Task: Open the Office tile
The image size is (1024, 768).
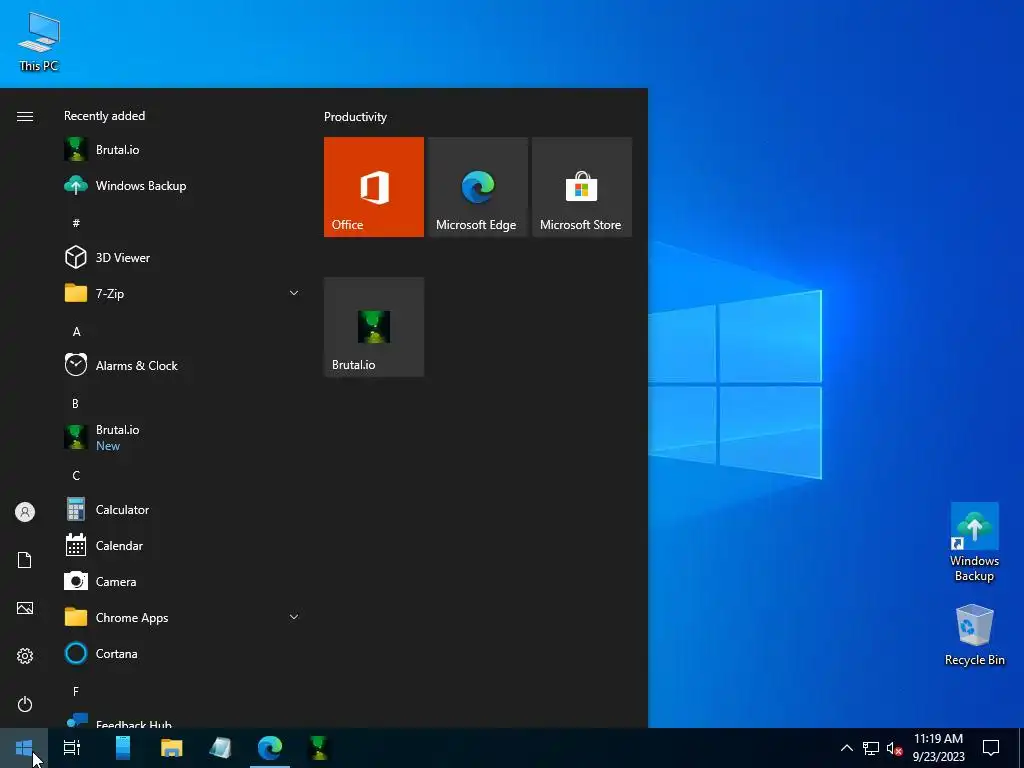Action: tap(374, 187)
